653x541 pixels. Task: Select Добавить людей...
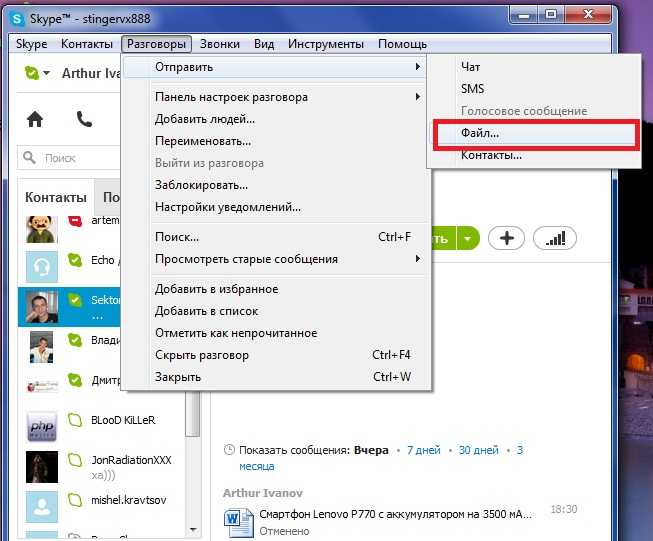(277, 119)
